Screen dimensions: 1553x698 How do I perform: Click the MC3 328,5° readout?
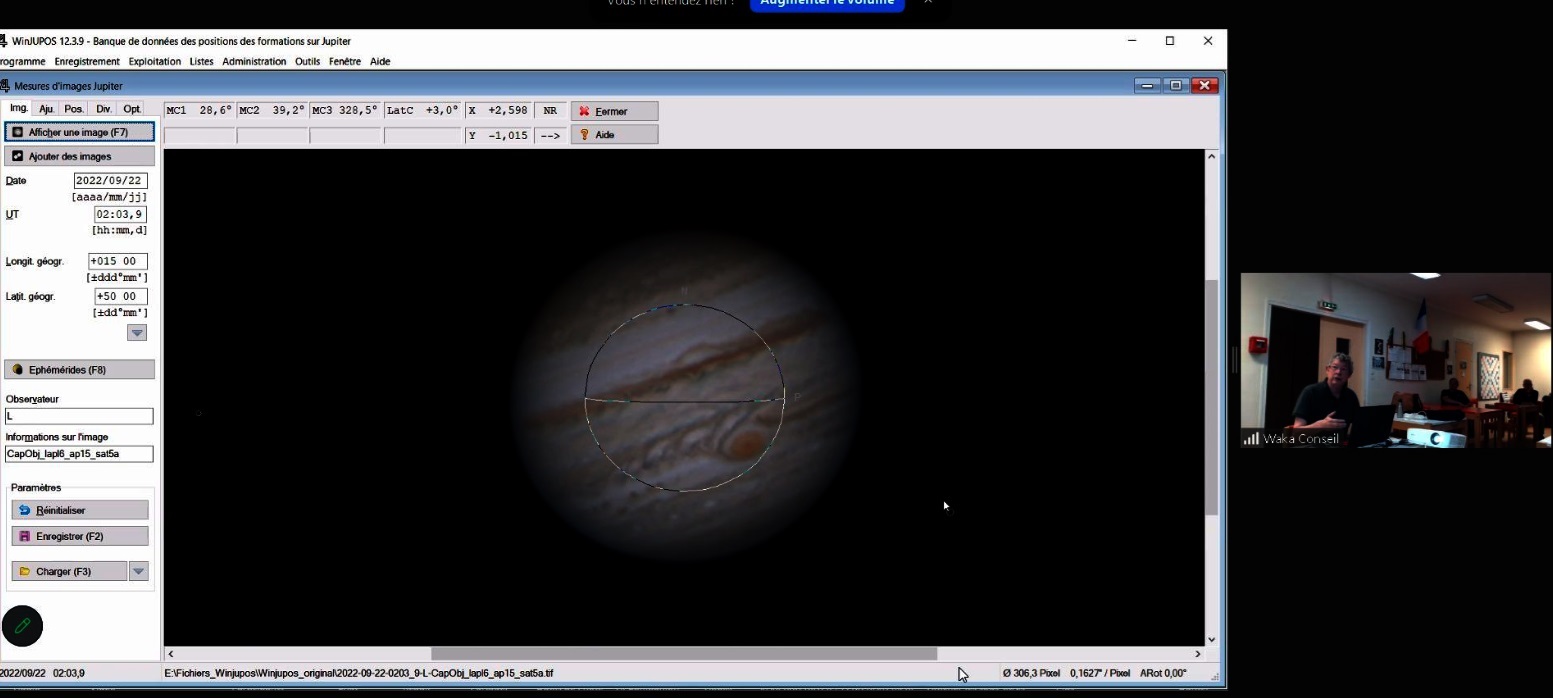click(x=346, y=110)
